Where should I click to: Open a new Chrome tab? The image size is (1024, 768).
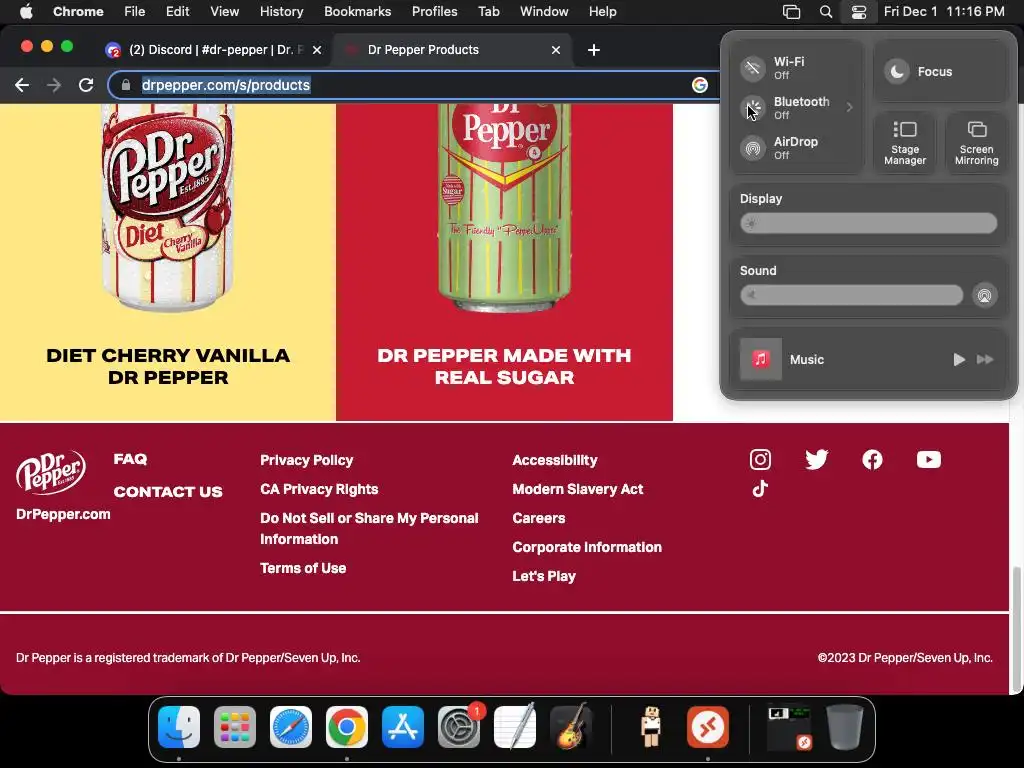point(594,50)
